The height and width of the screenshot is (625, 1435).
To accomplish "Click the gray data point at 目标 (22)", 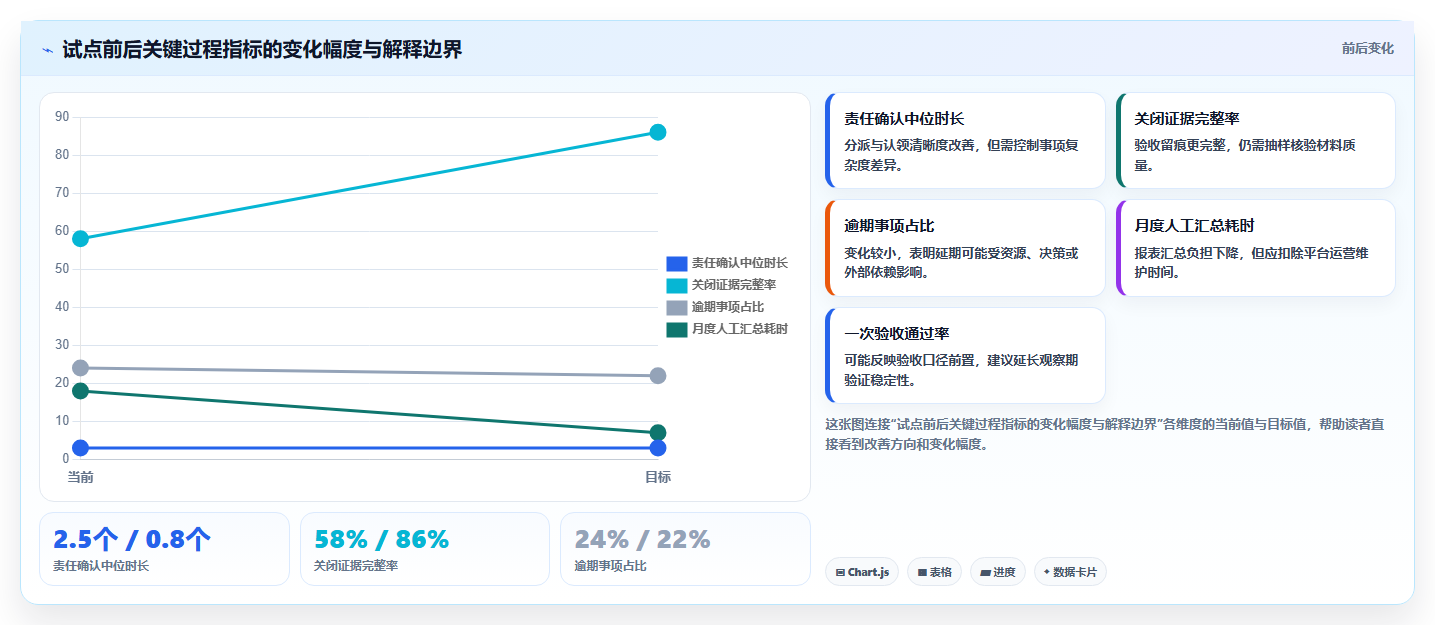I will click(x=658, y=376).
